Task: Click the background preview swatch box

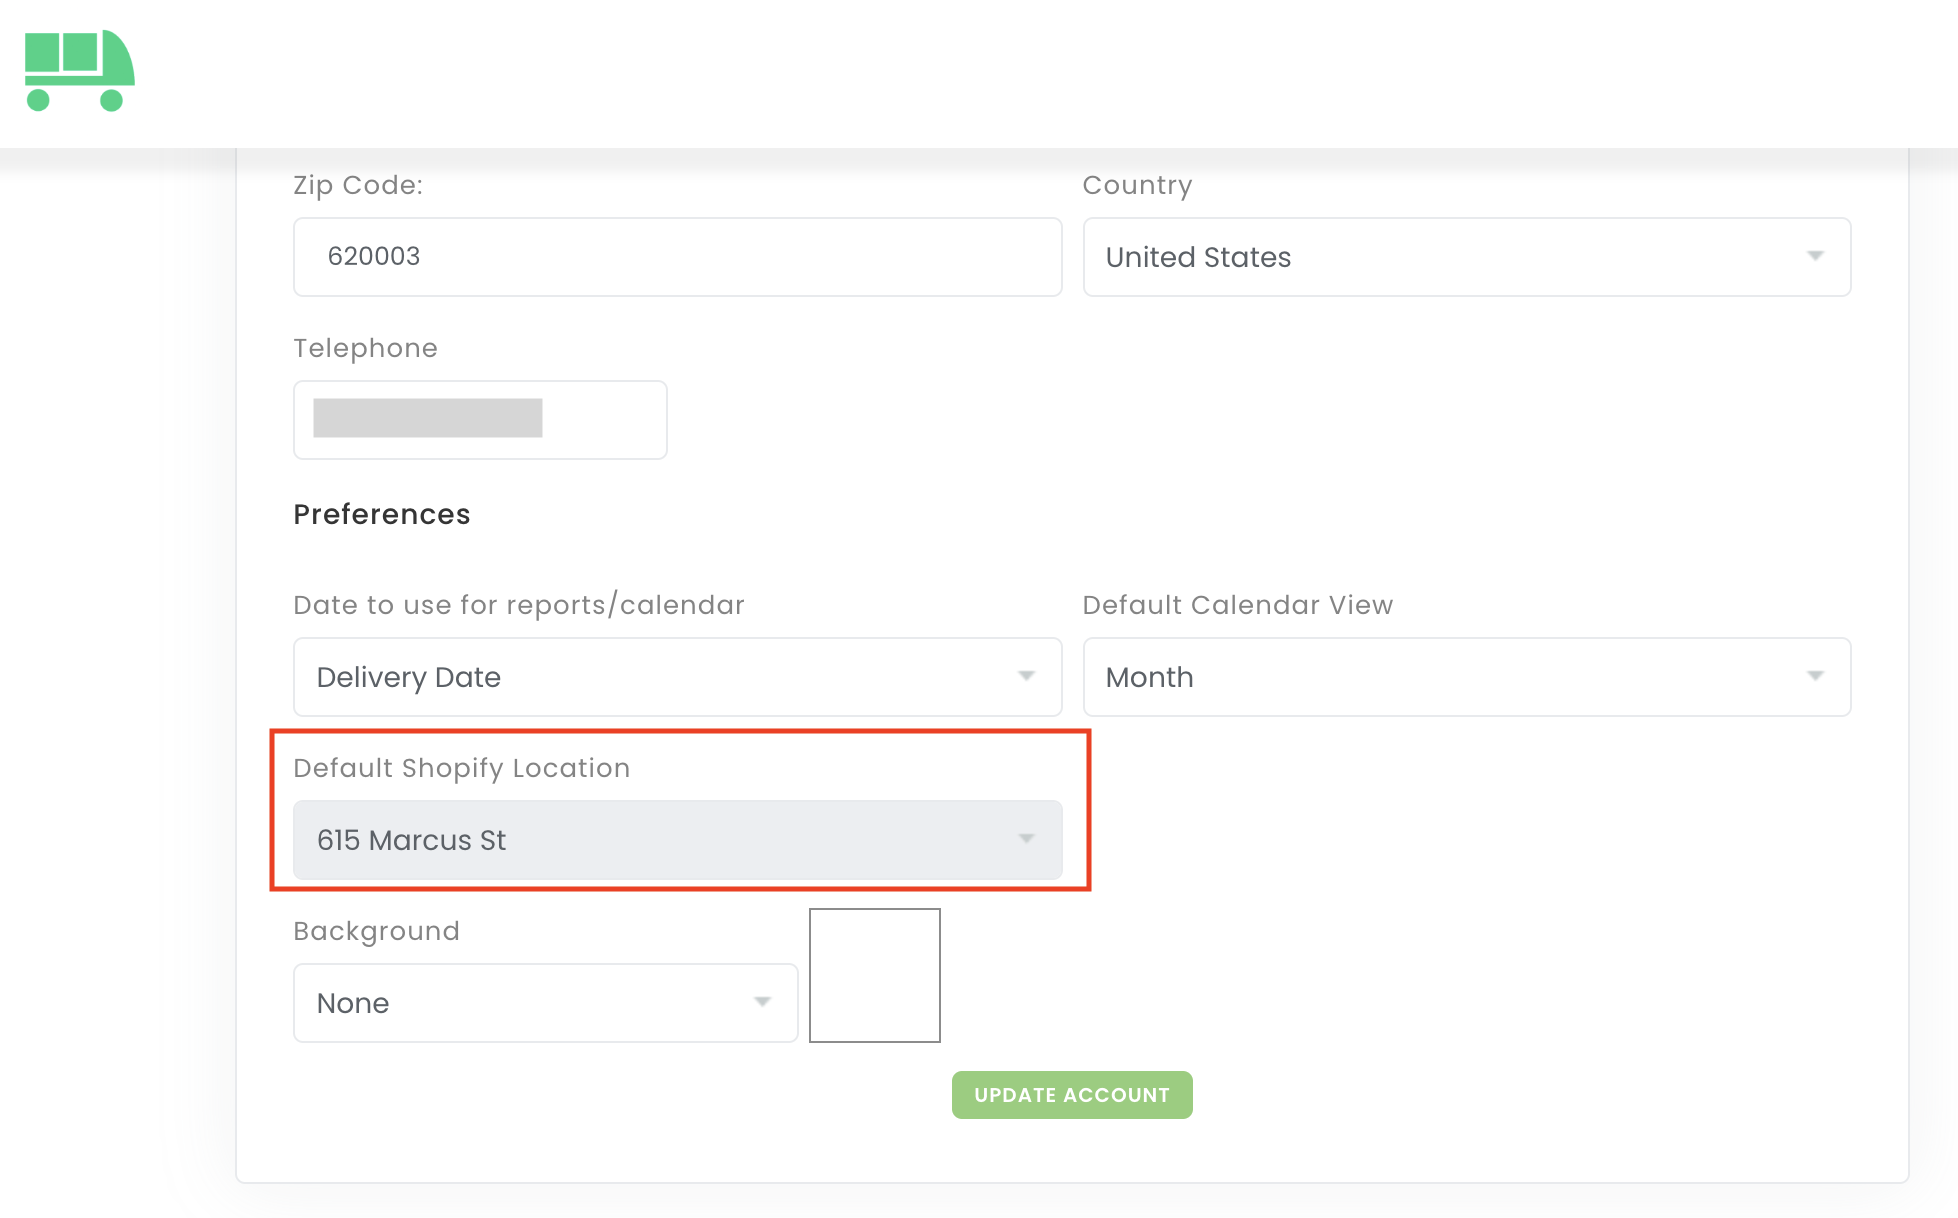Action: point(874,975)
